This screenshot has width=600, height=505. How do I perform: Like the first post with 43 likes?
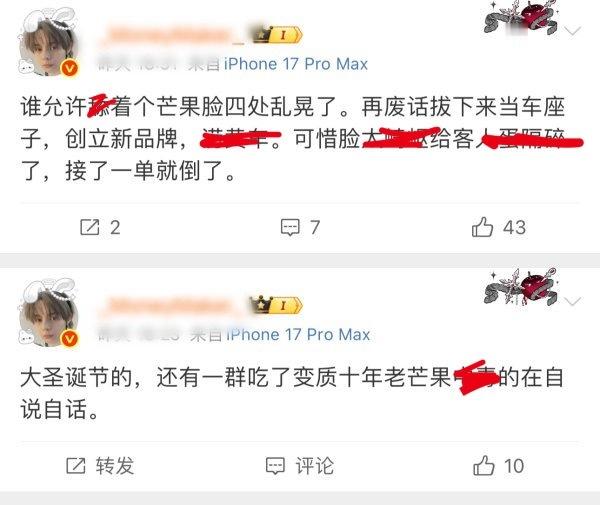pyautogui.click(x=482, y=226)
